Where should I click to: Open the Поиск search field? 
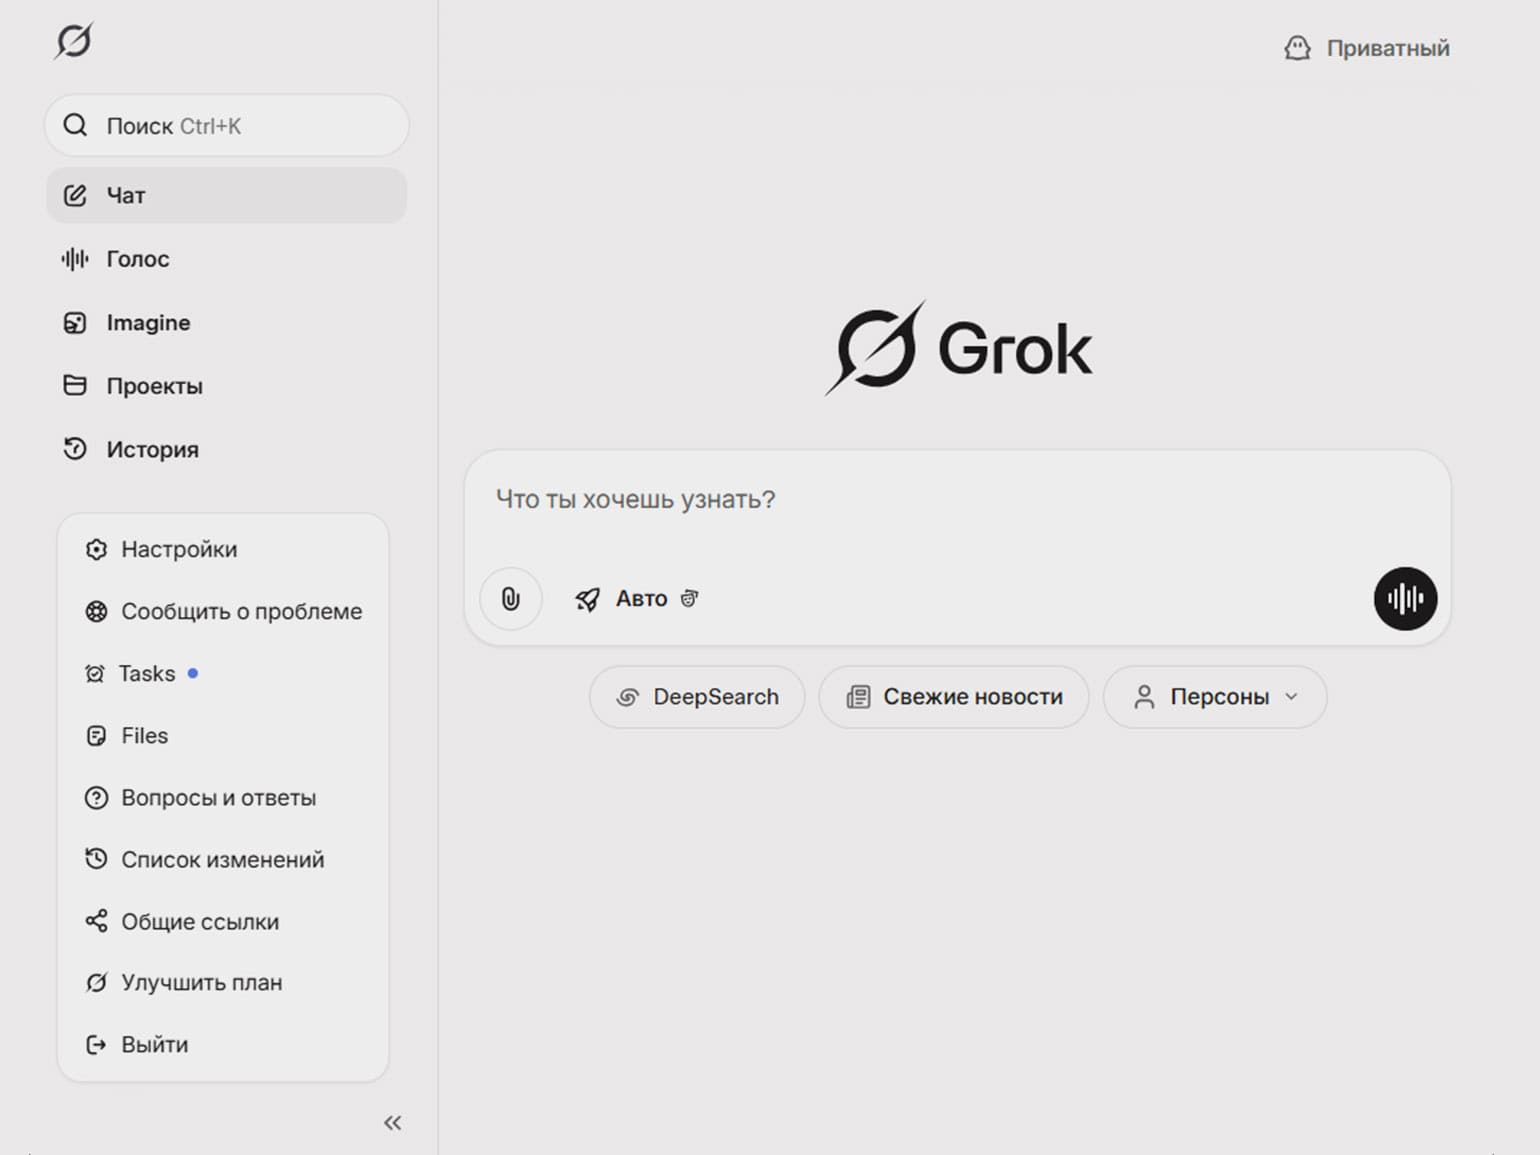(225, 125)
